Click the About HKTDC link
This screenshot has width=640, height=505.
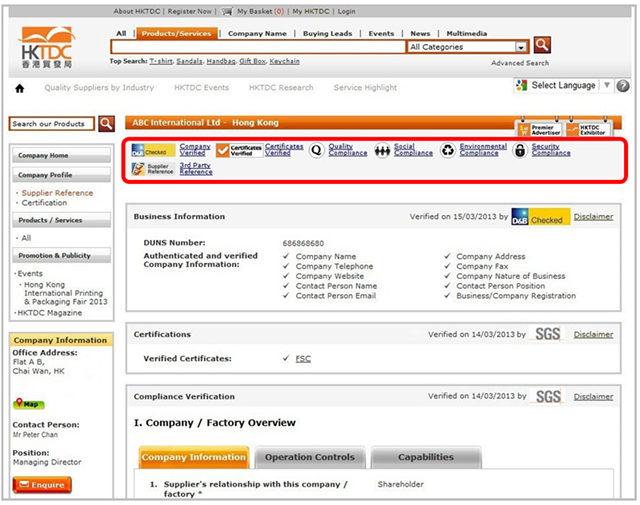pyautogui.click(x=137, y=11)
